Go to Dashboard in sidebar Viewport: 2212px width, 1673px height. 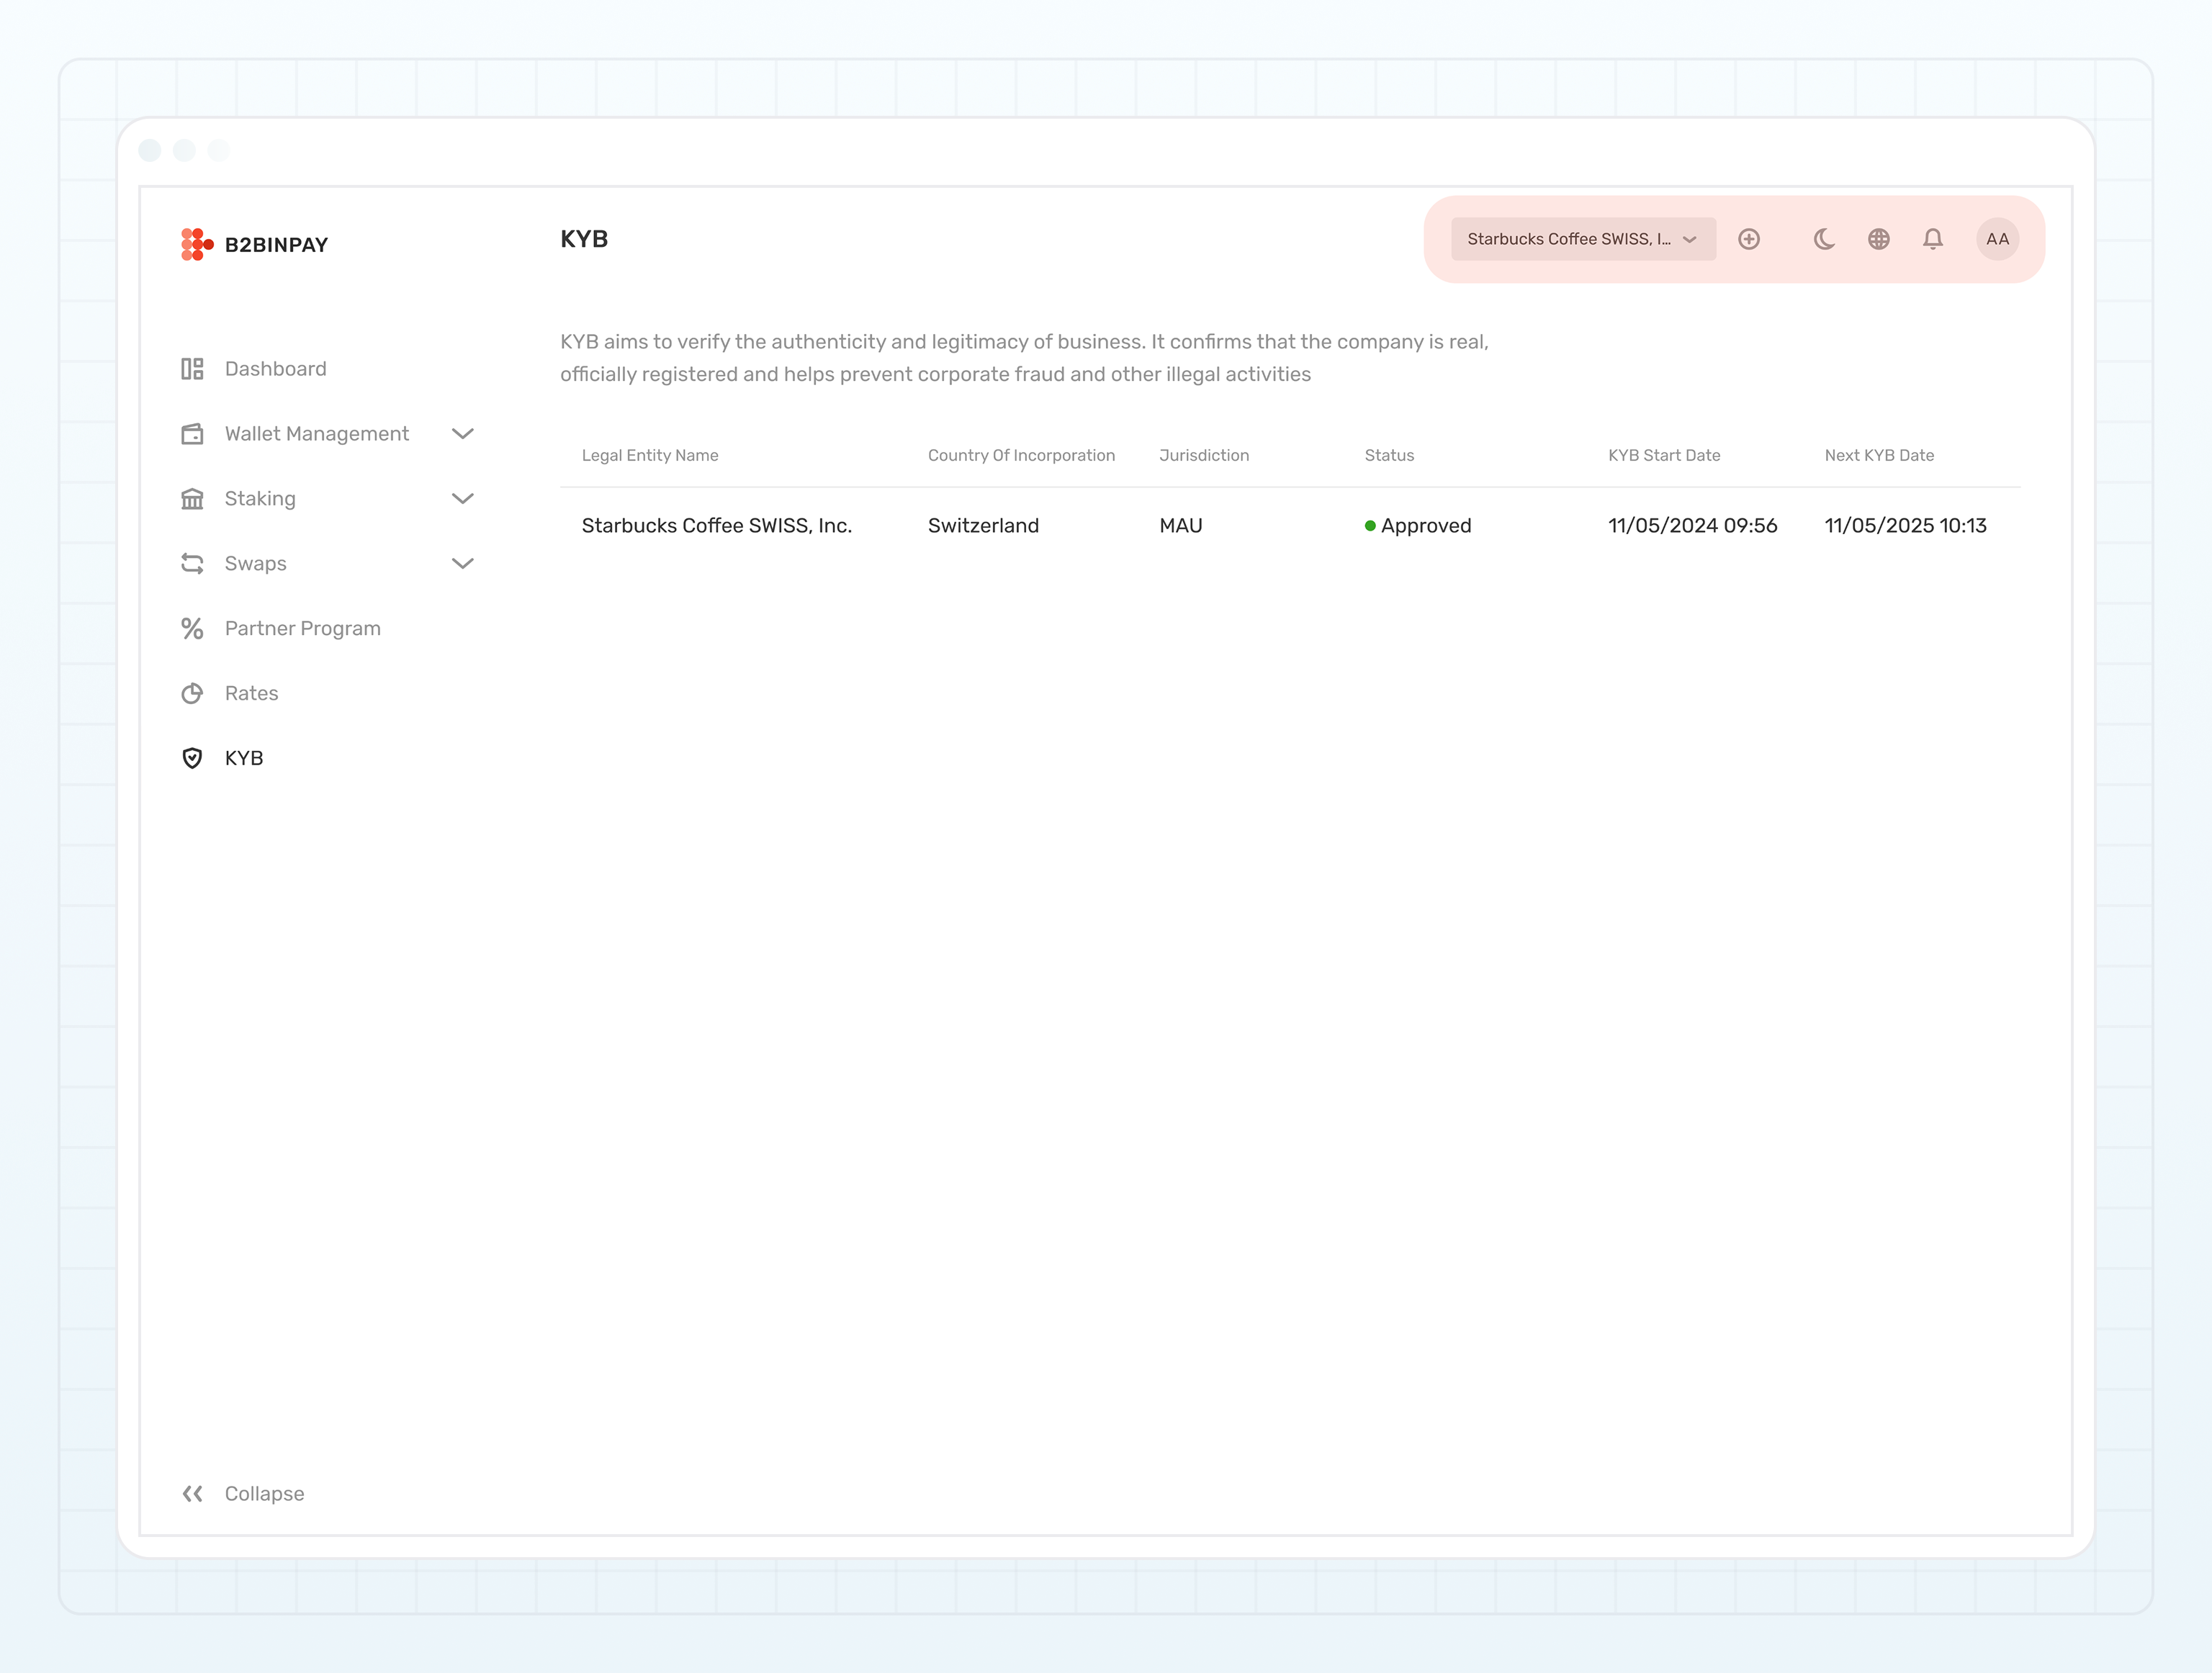(275, 369)
